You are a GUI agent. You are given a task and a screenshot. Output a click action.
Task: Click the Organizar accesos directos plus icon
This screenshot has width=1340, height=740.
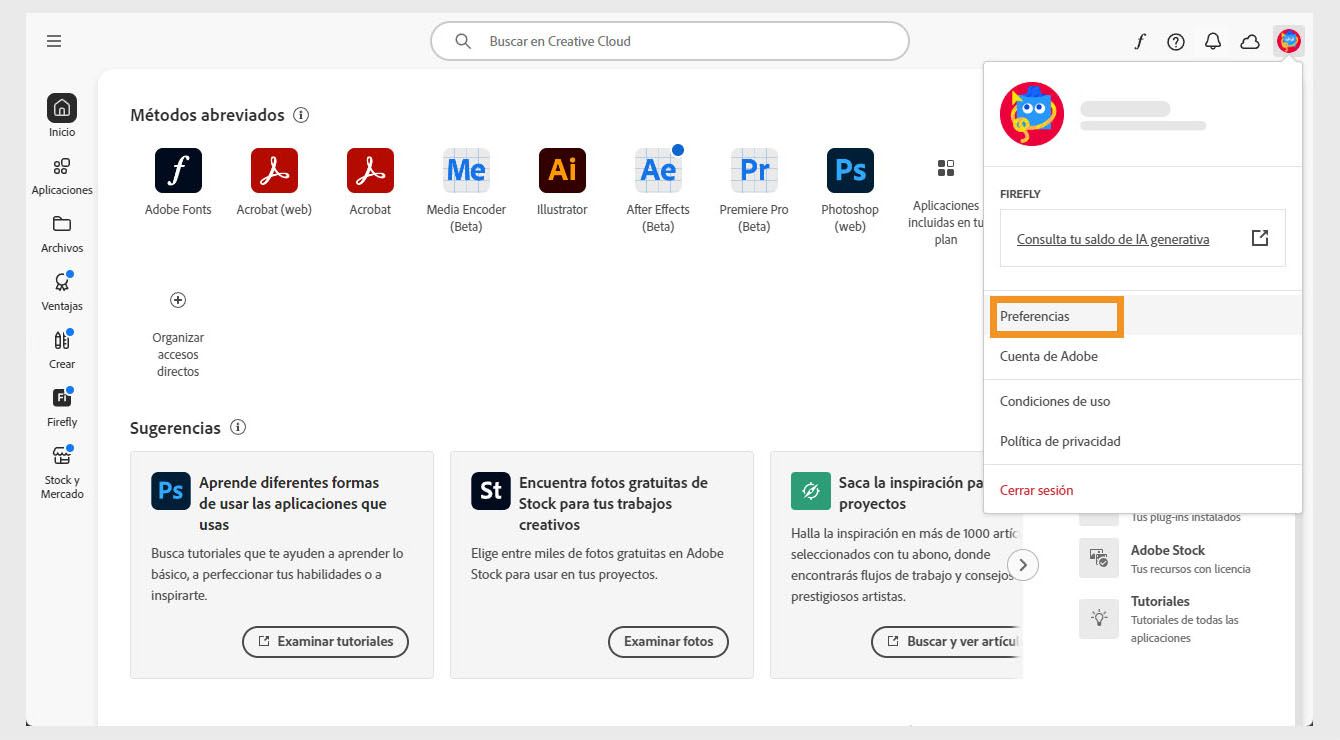click(178, 300)
